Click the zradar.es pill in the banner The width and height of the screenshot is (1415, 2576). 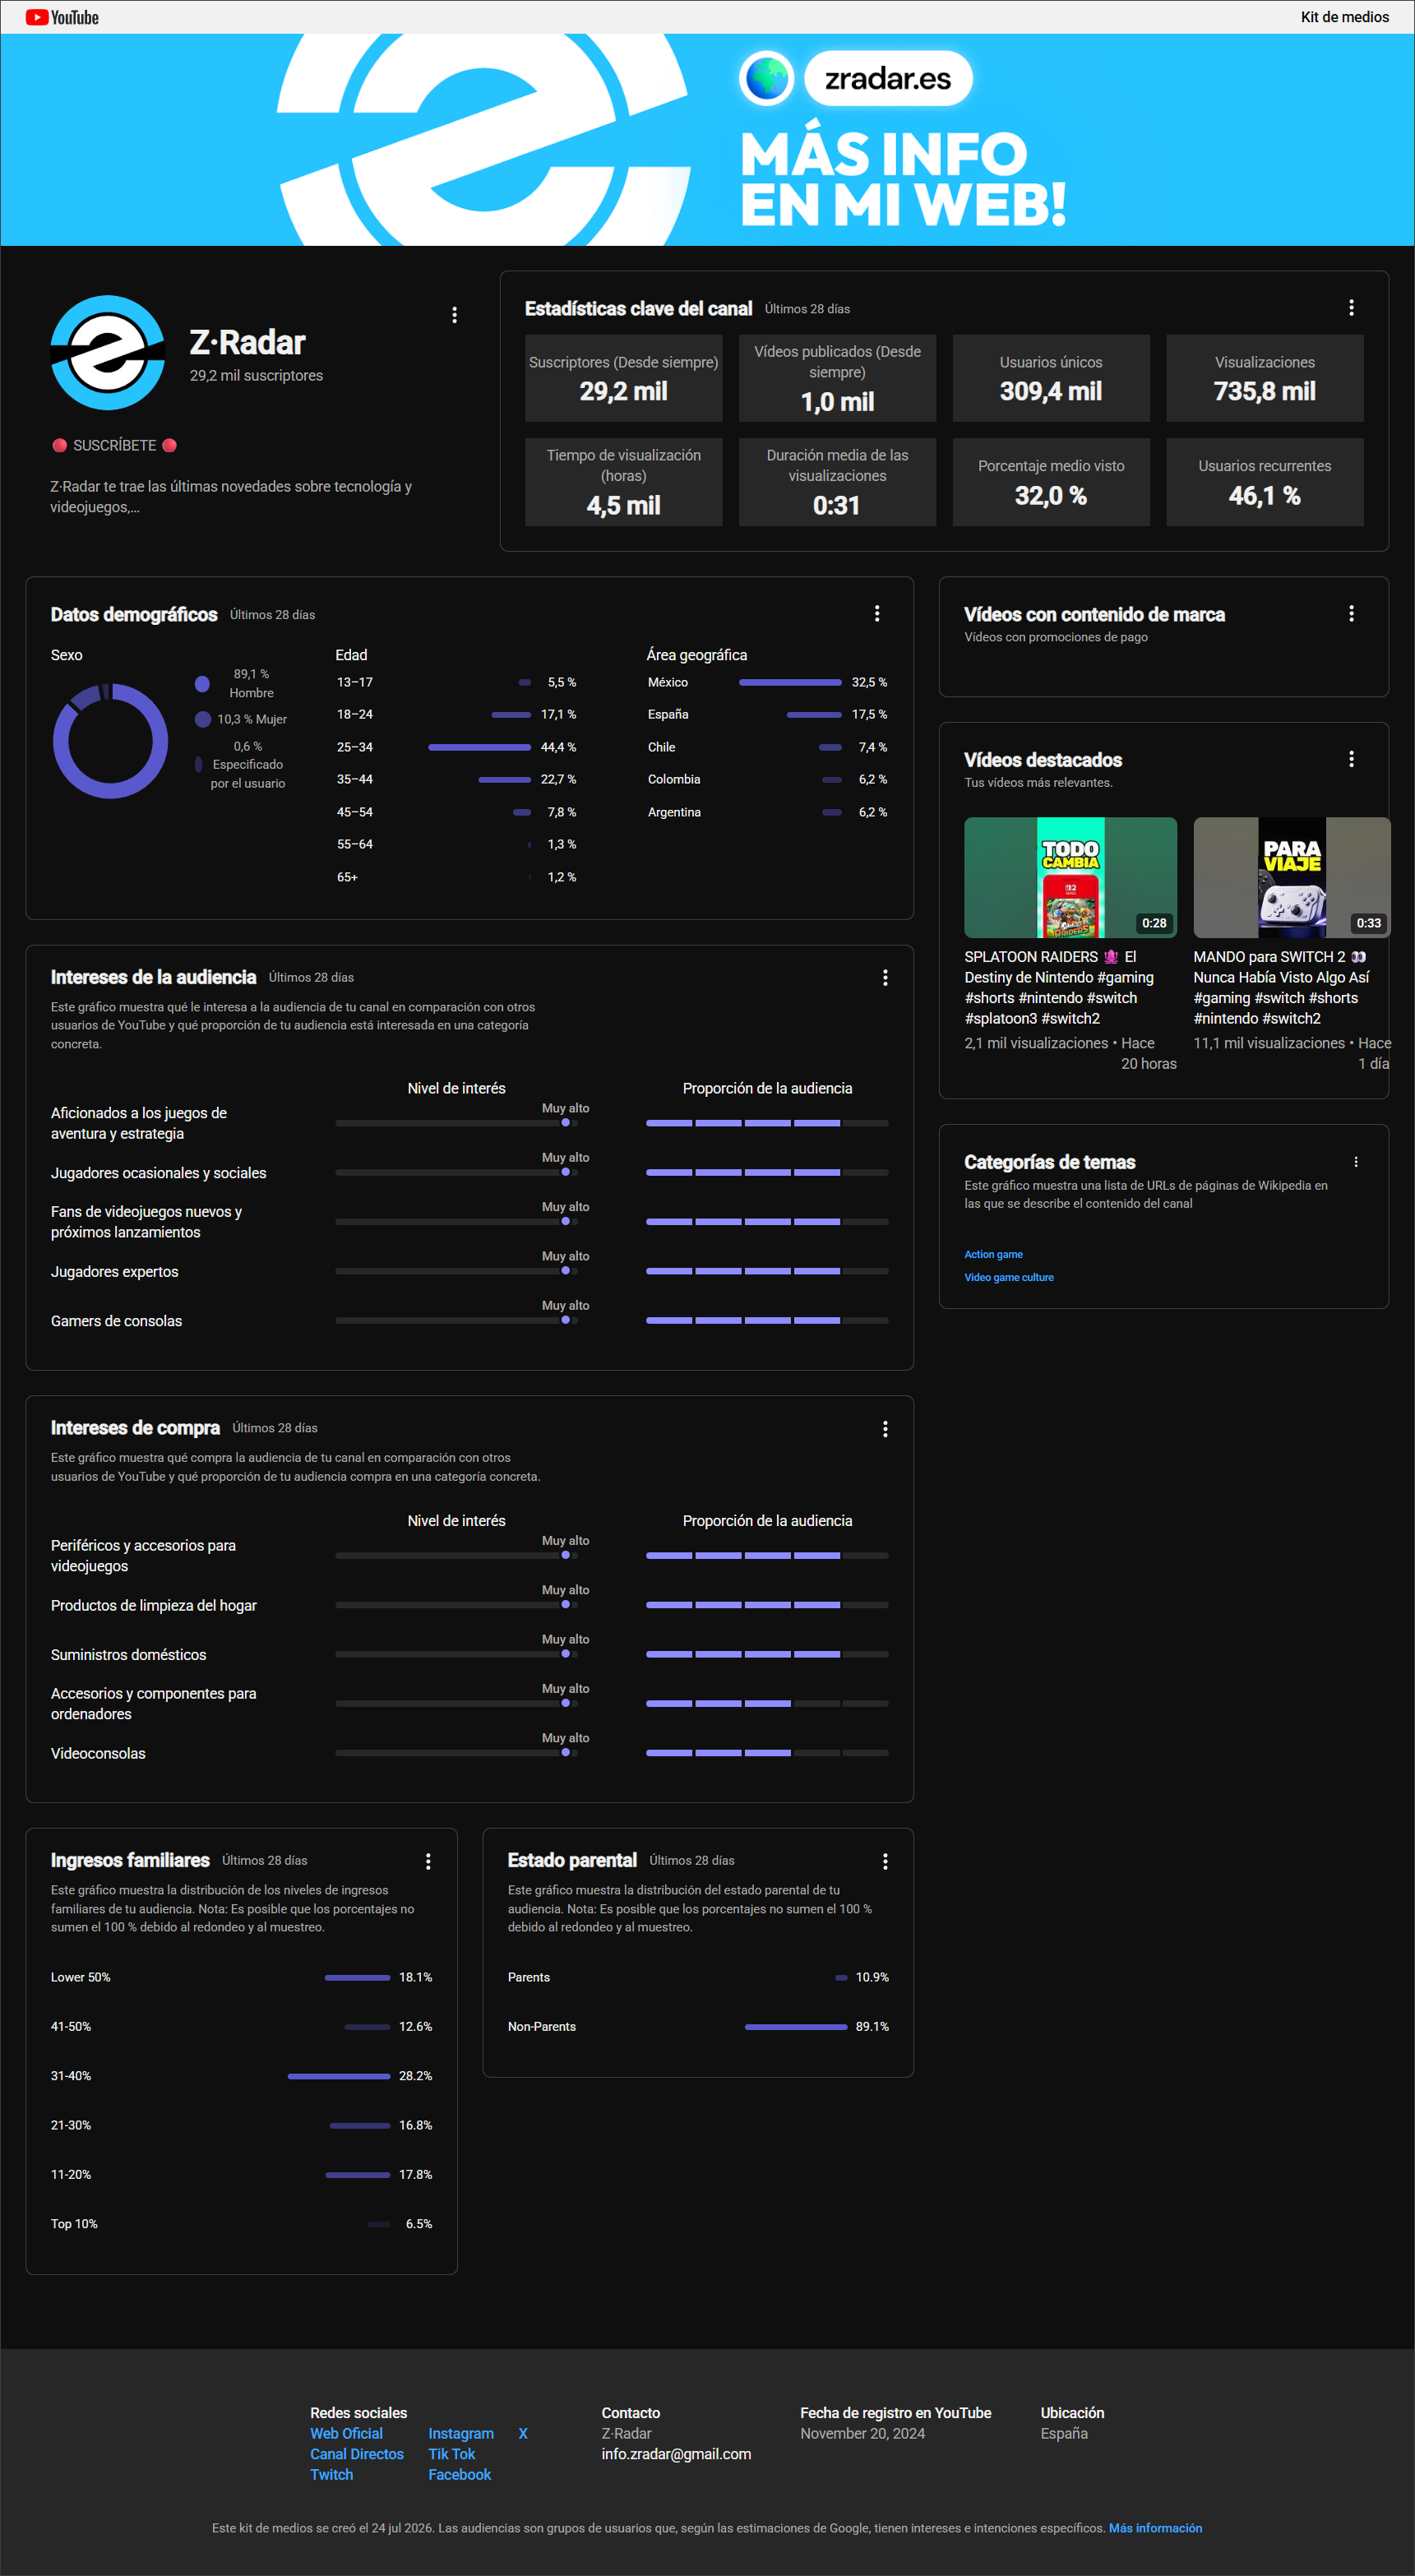click(888, 78)
